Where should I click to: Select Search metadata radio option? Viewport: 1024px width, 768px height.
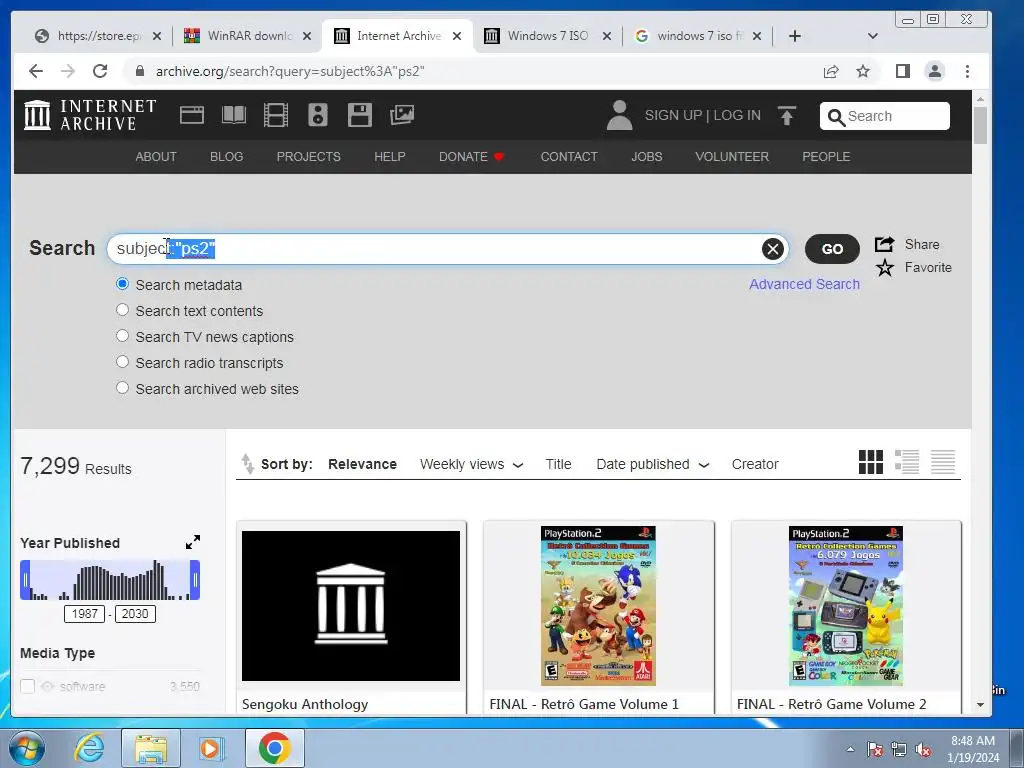[x=122, y=284]
